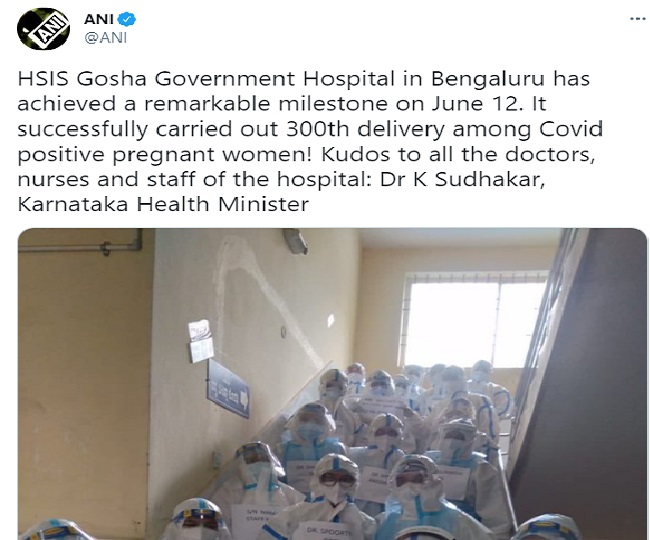
Task: Click the pipe on the upper left wall
Action: point(81,245)
